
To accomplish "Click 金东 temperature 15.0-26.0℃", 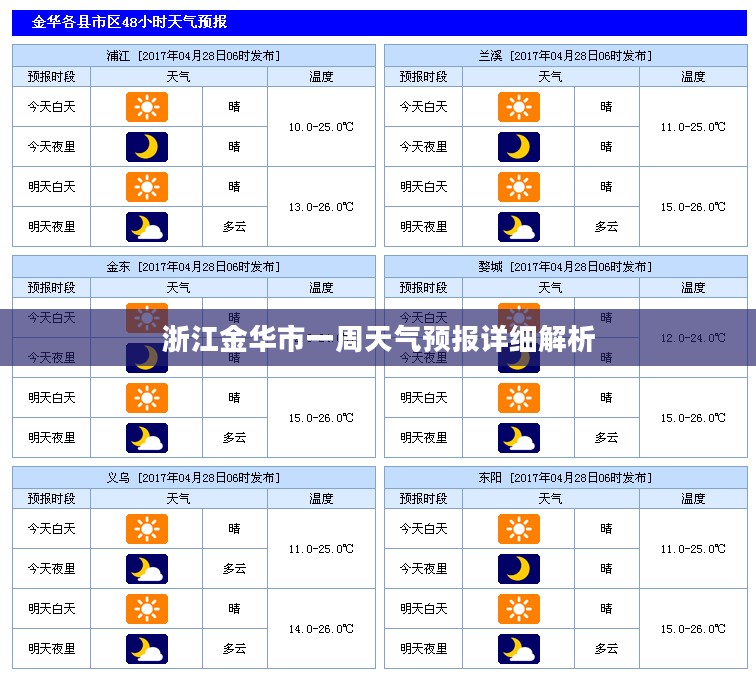I will pyautogui.click(x=321, y=418).
